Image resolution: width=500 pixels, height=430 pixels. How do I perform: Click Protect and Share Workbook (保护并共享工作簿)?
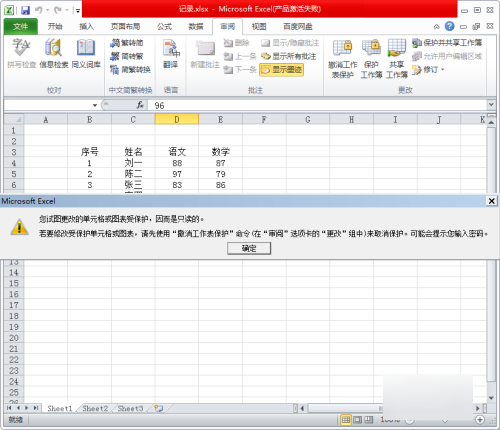pyautogui.click(x=447, y=43)
